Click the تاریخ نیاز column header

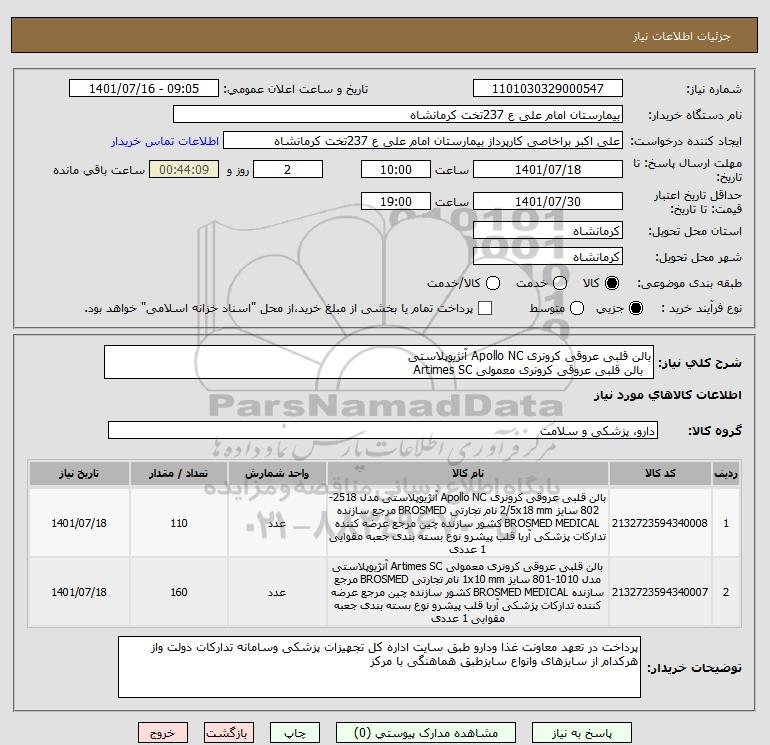pyautogui.click(x=79, y=473)
